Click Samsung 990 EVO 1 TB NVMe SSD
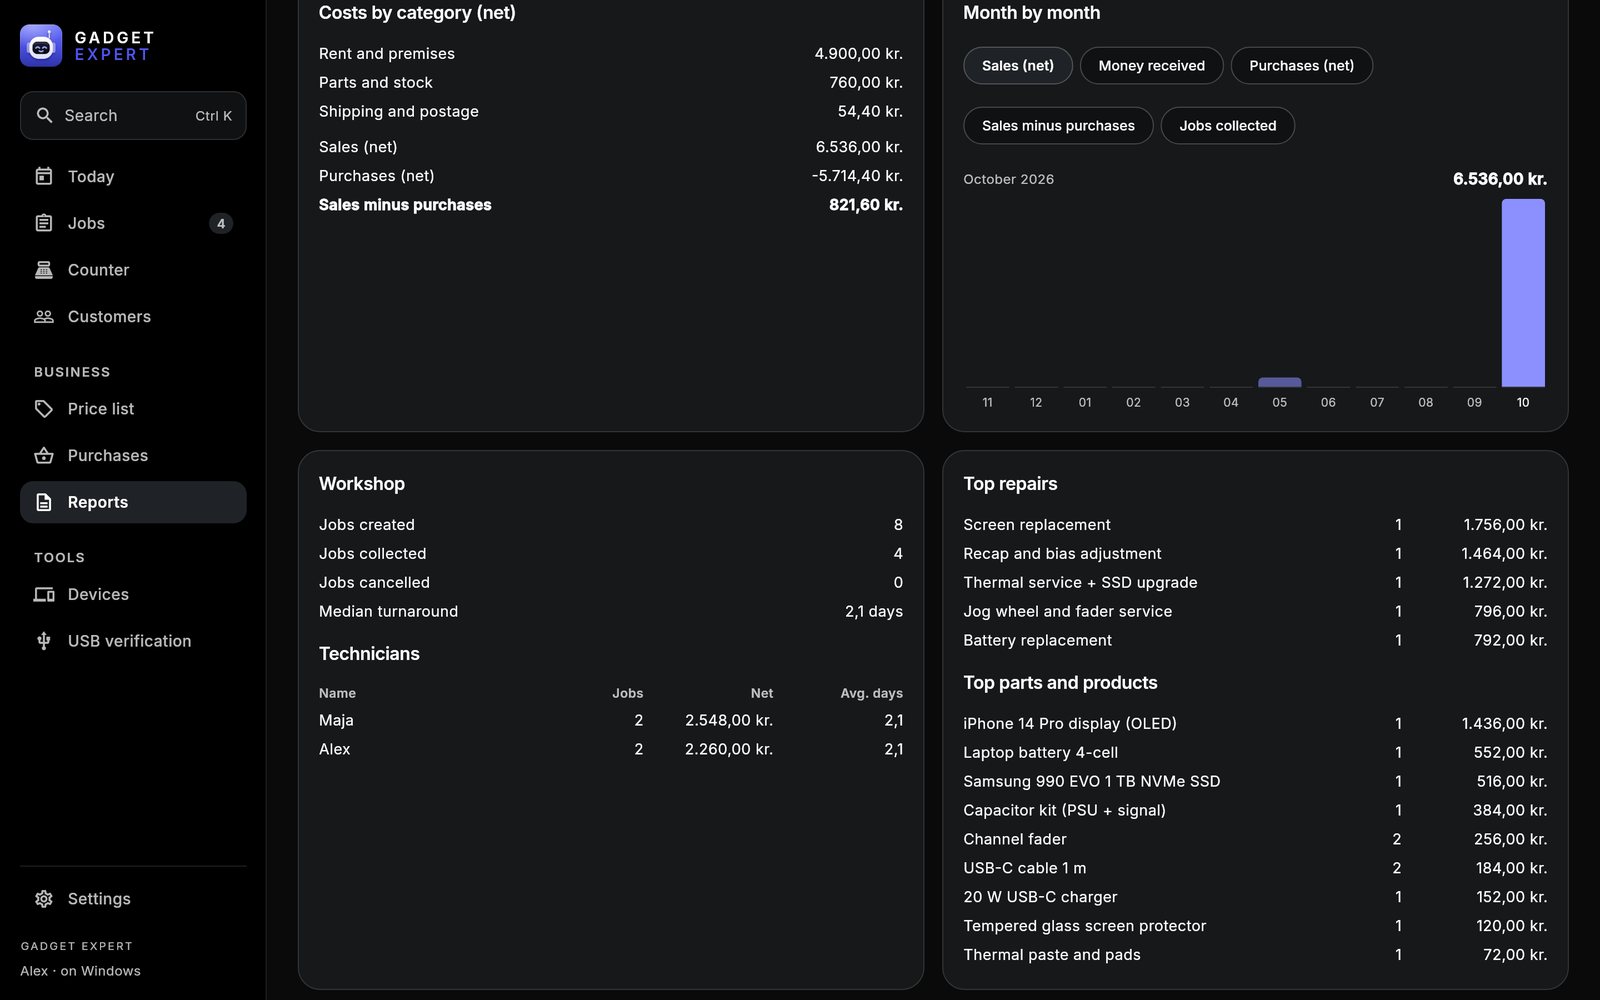 (1255, 782)
